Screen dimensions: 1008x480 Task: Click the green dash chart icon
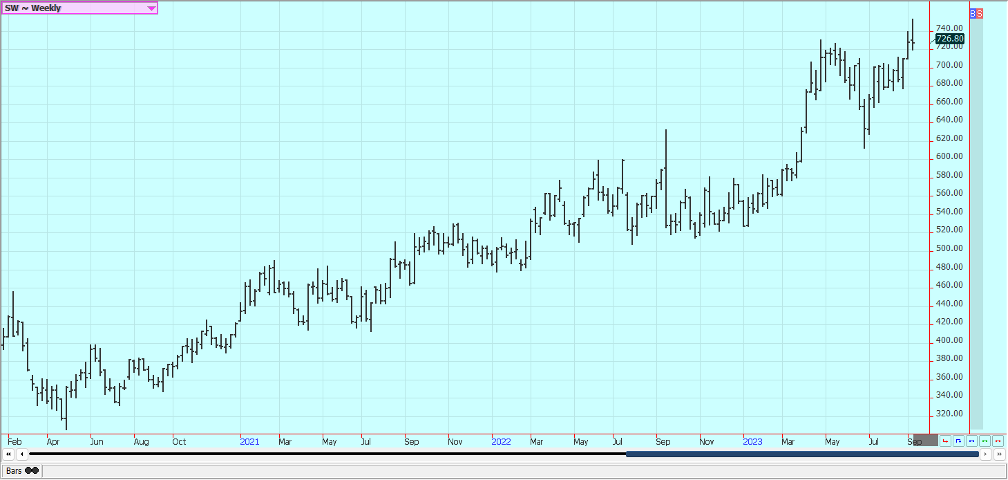pos(984,440)
